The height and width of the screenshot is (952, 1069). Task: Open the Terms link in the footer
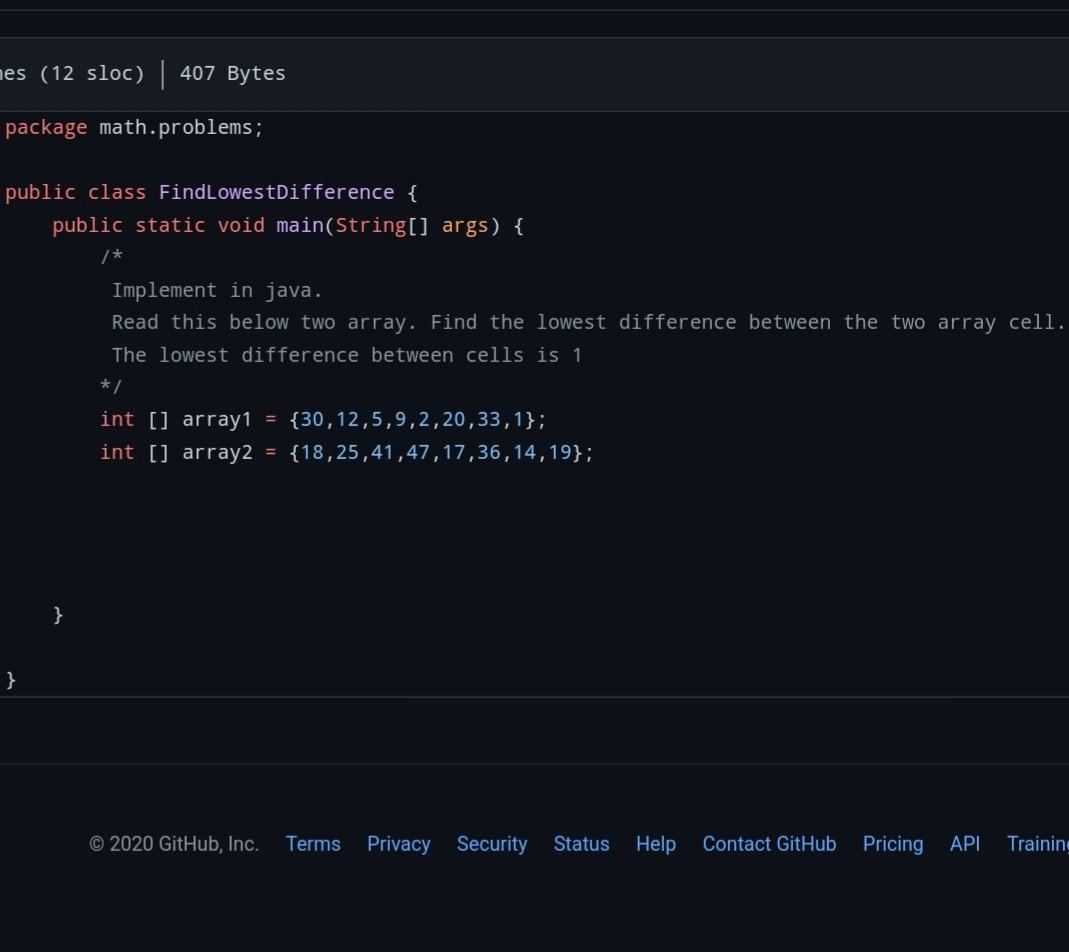tap(313, 844)
